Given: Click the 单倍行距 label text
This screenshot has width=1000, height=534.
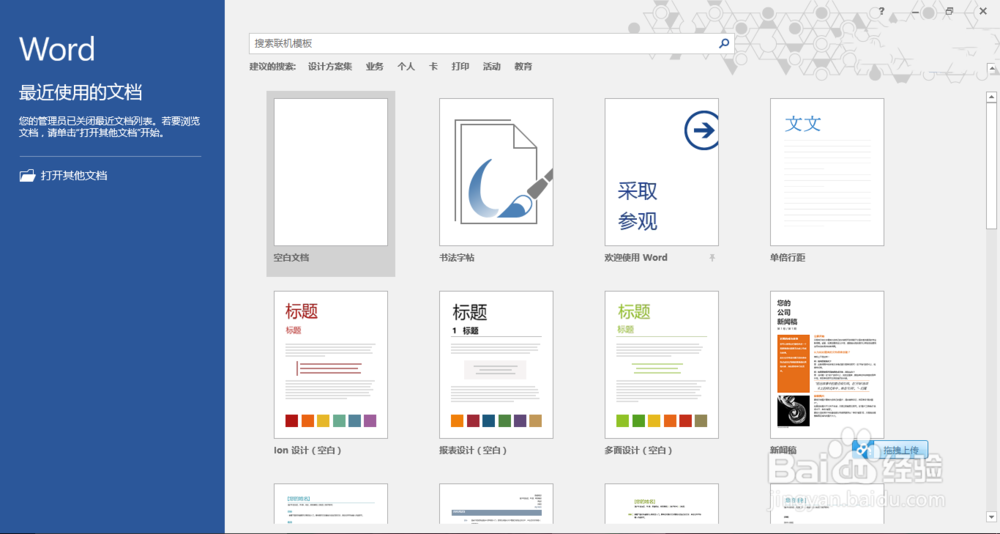Looking at the screenshot, I should tap(788, 258).
